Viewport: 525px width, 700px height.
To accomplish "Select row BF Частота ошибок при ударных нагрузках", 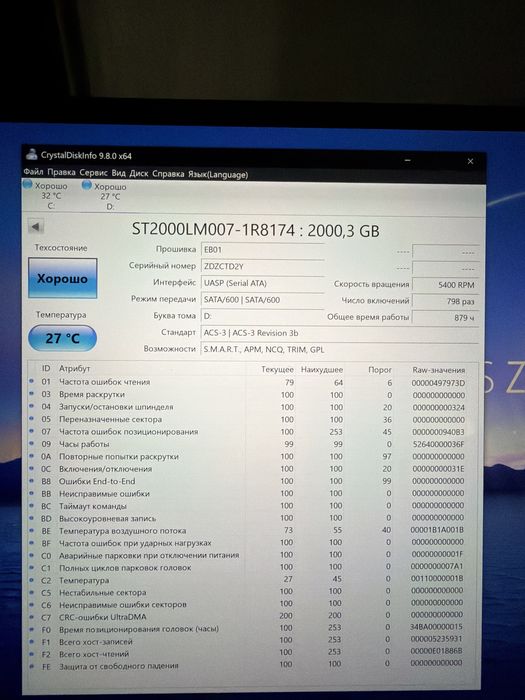I will point(252,543).
